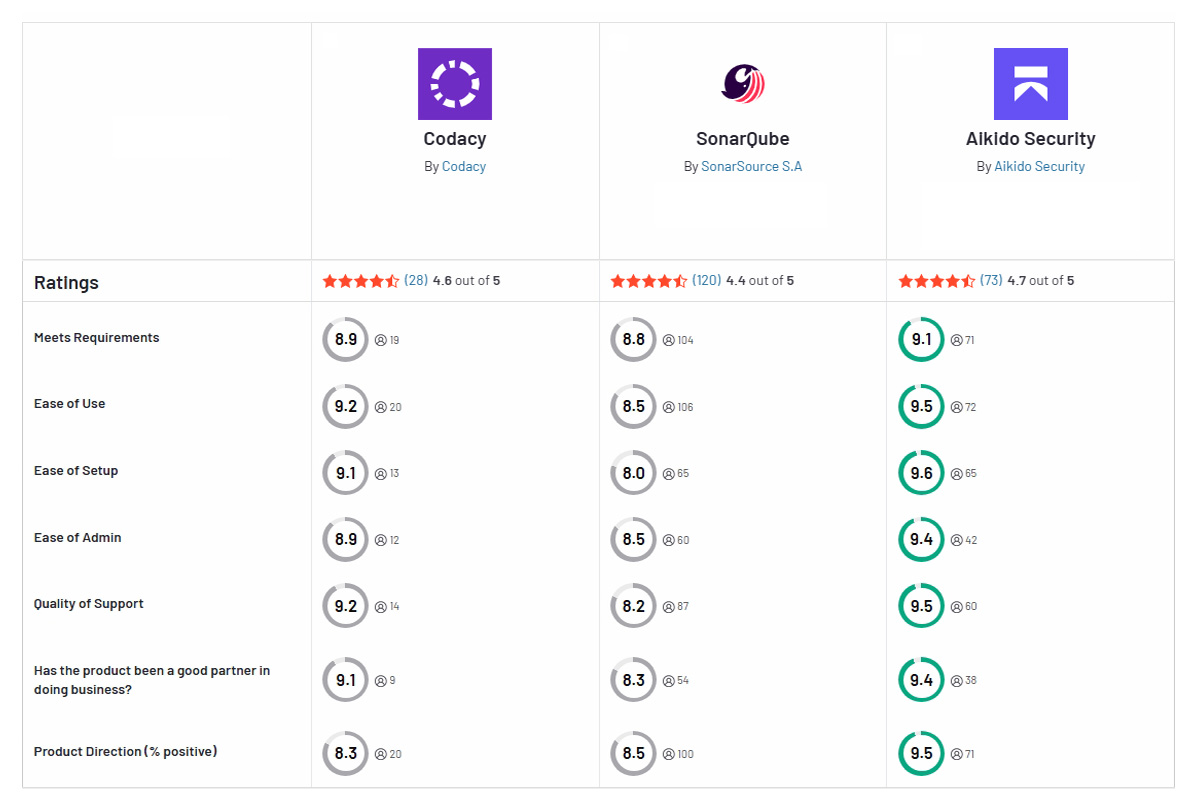
Task: Click SonarQube's 87 respondents count for Quality of Support
Action: 676,606
